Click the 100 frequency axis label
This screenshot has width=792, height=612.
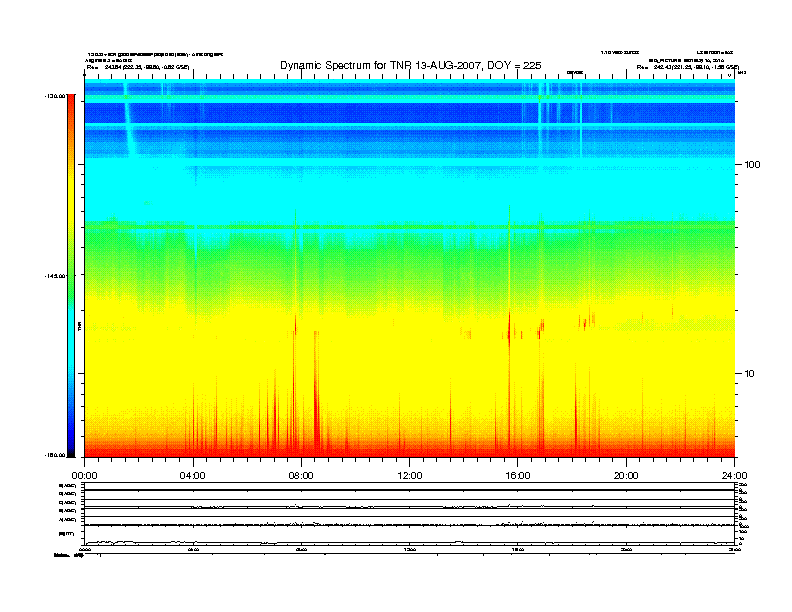coord(752,165)
